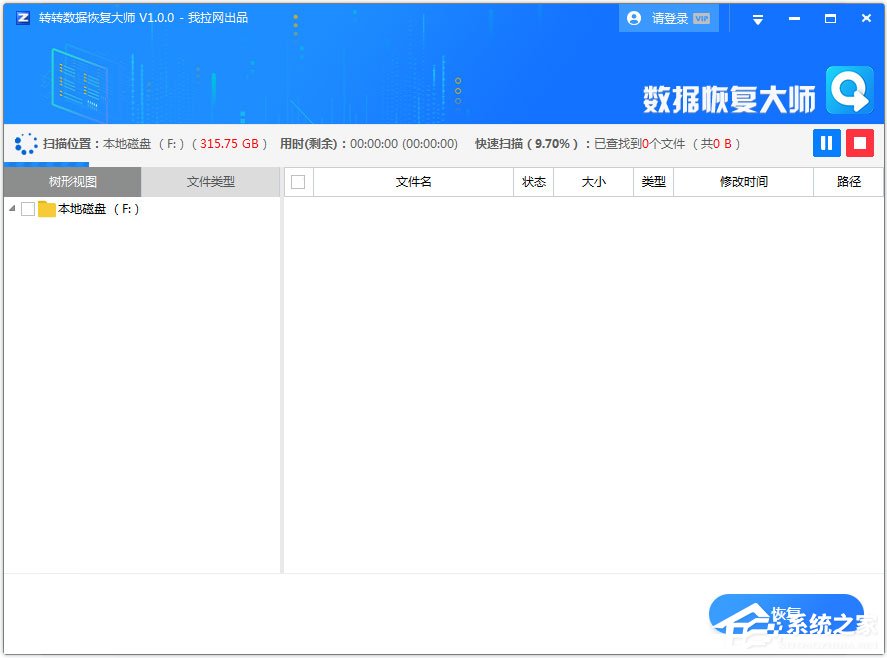The height and width of the screenshot is (658, 887).
Task: Stop the scan with the red stop button
Action: point(860,143)
